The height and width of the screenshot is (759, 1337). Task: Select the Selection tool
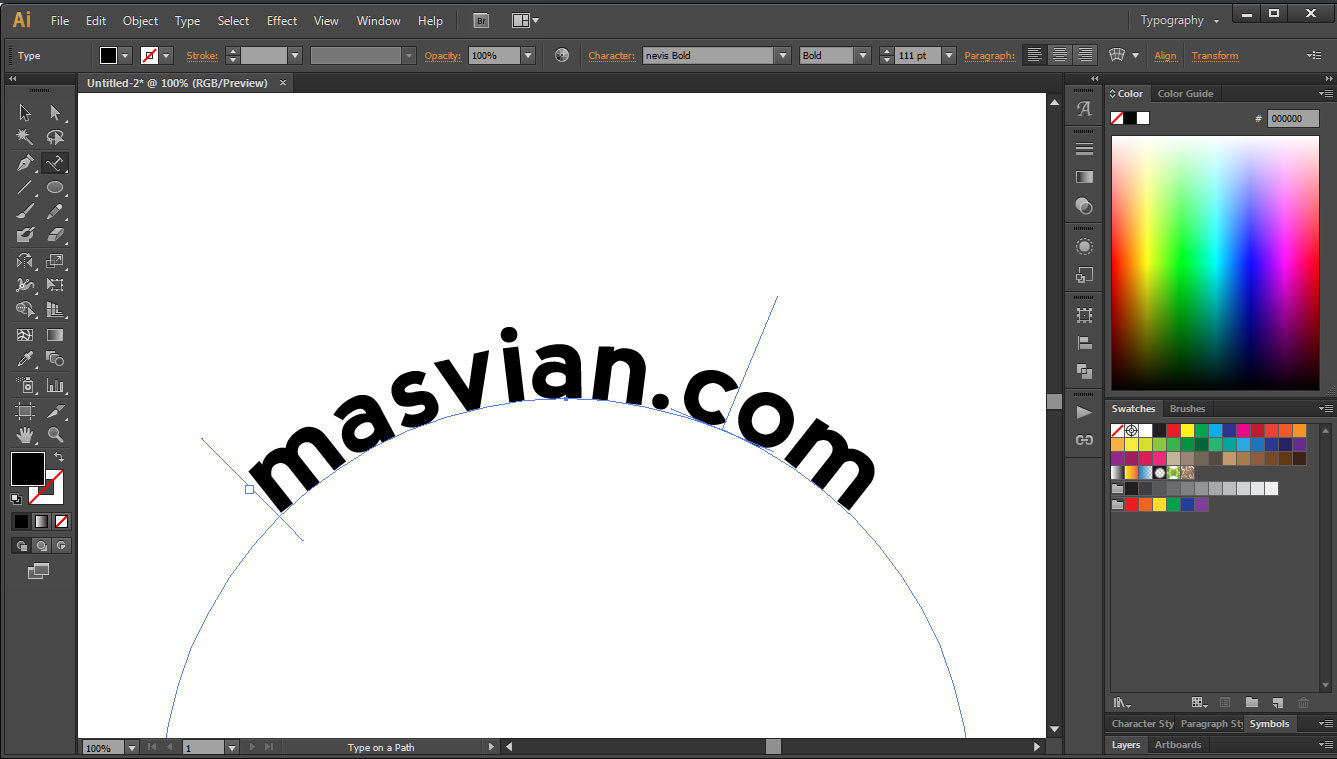[23, 112]
